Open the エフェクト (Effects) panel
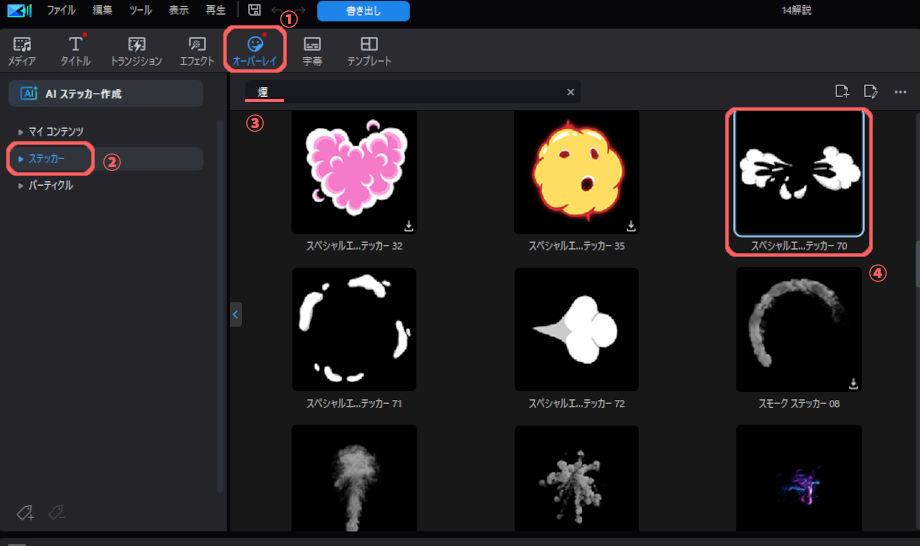 [x=196, y=51]
